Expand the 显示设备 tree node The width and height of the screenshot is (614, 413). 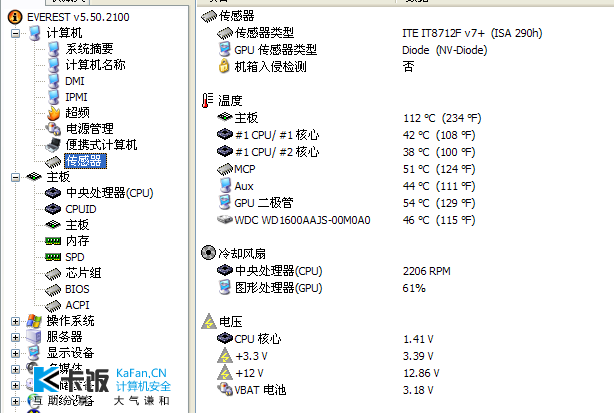(x=15, y=353)
